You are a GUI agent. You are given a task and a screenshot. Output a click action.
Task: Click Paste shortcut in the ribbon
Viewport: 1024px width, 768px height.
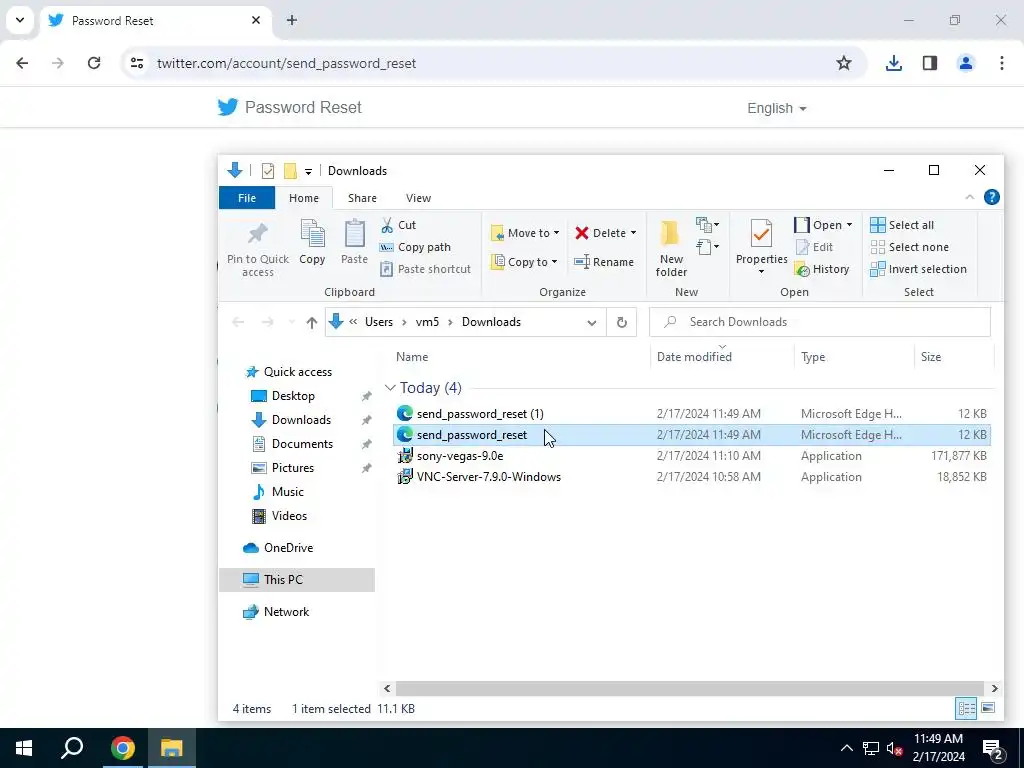pos(425,269)
